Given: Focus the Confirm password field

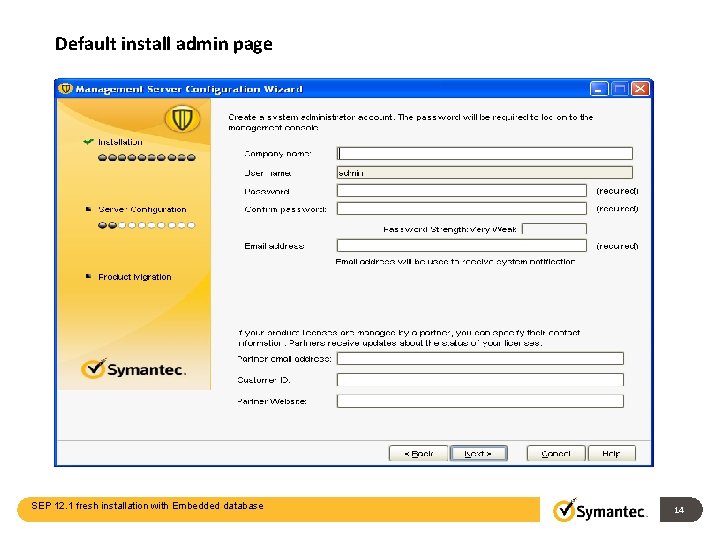Looking at the screenshot, I should pyautogui.click(x=461, y=208).
